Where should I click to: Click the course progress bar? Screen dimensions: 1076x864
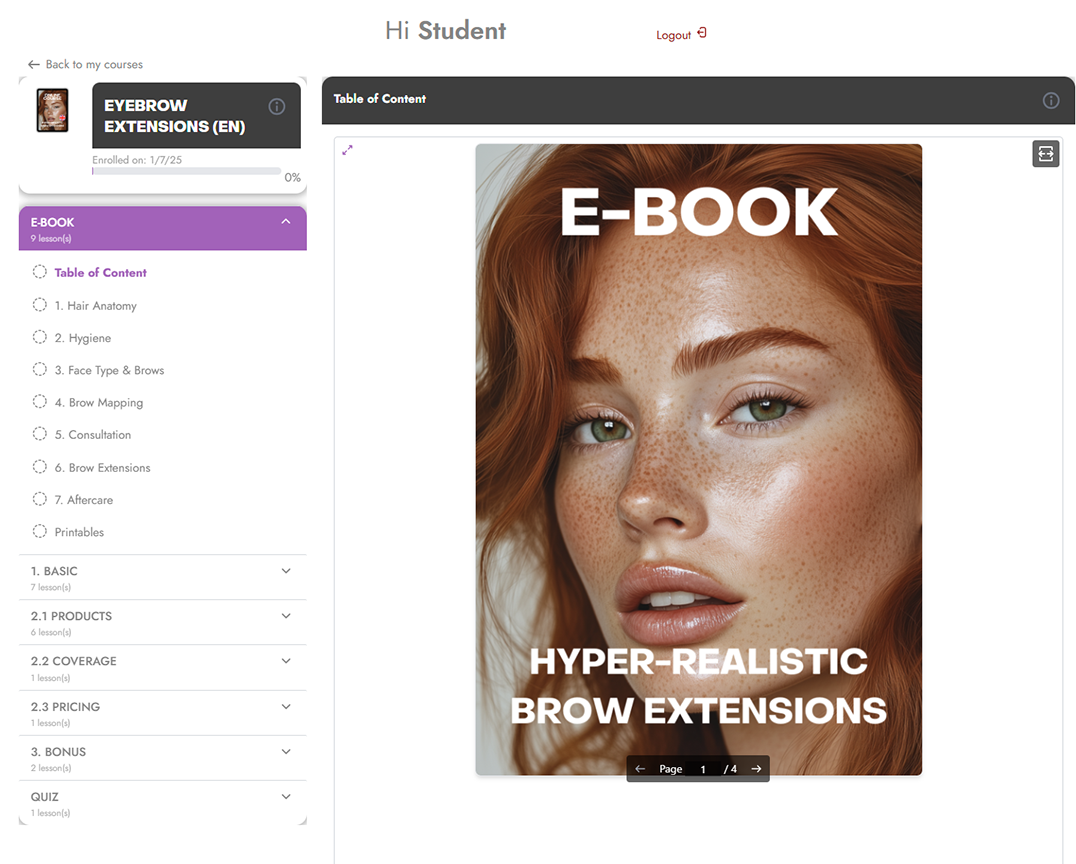pyautogui.click(x=186, y=171)
